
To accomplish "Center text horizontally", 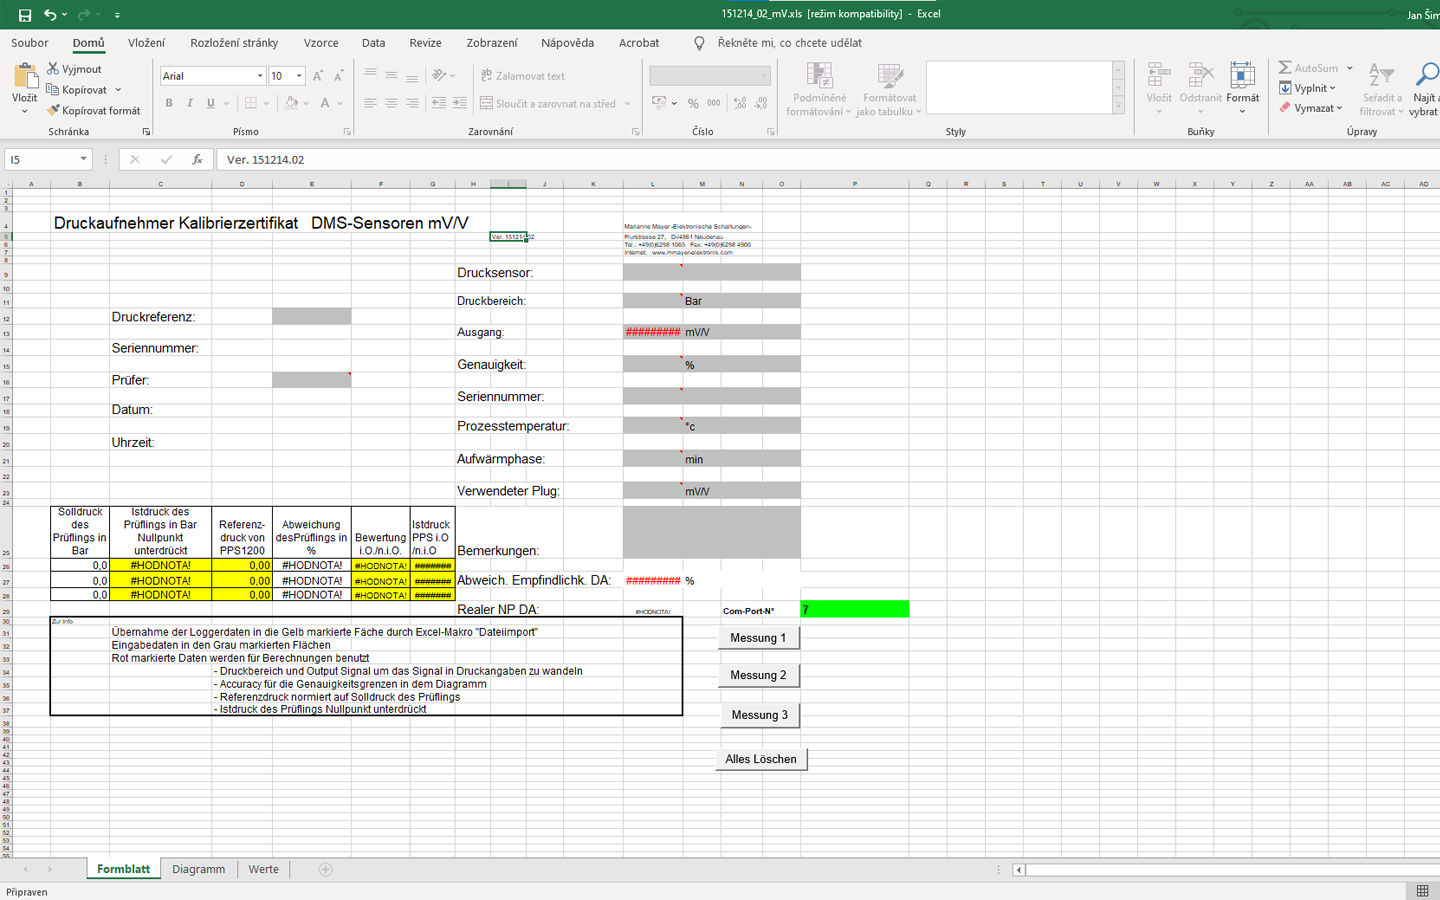I will [391, 103].
